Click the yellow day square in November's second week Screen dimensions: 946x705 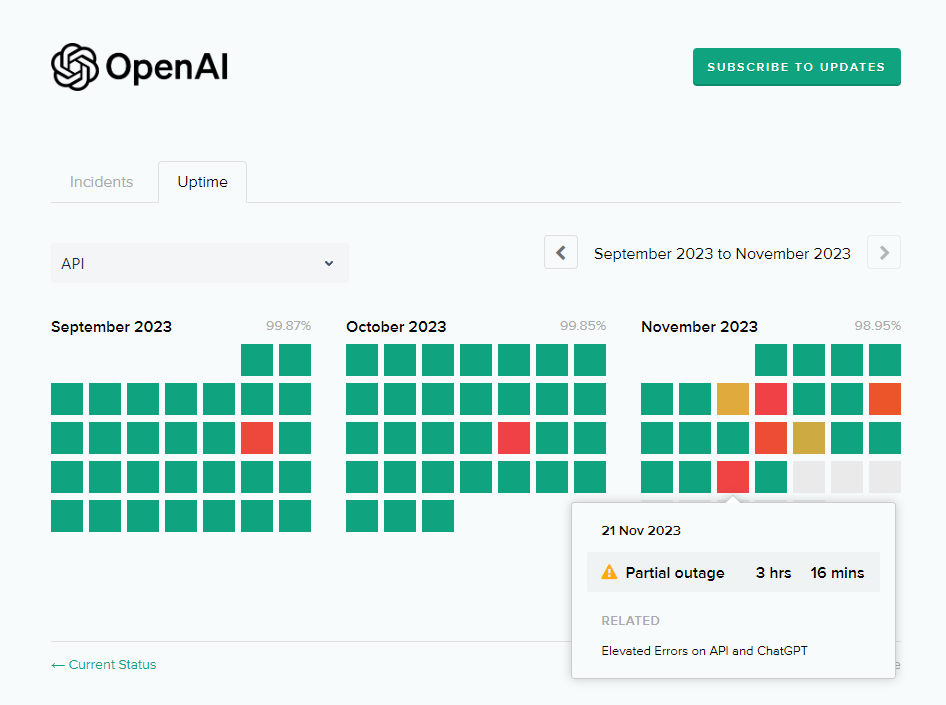[x=733, y=399]
